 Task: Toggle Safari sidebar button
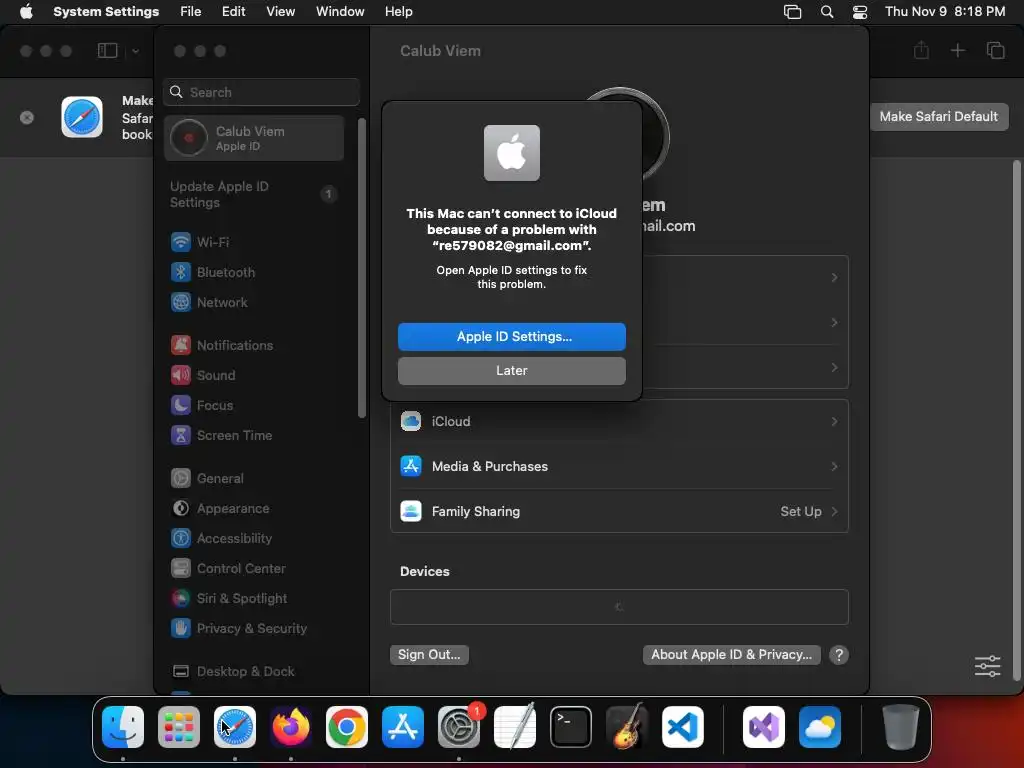click(107, 51)
